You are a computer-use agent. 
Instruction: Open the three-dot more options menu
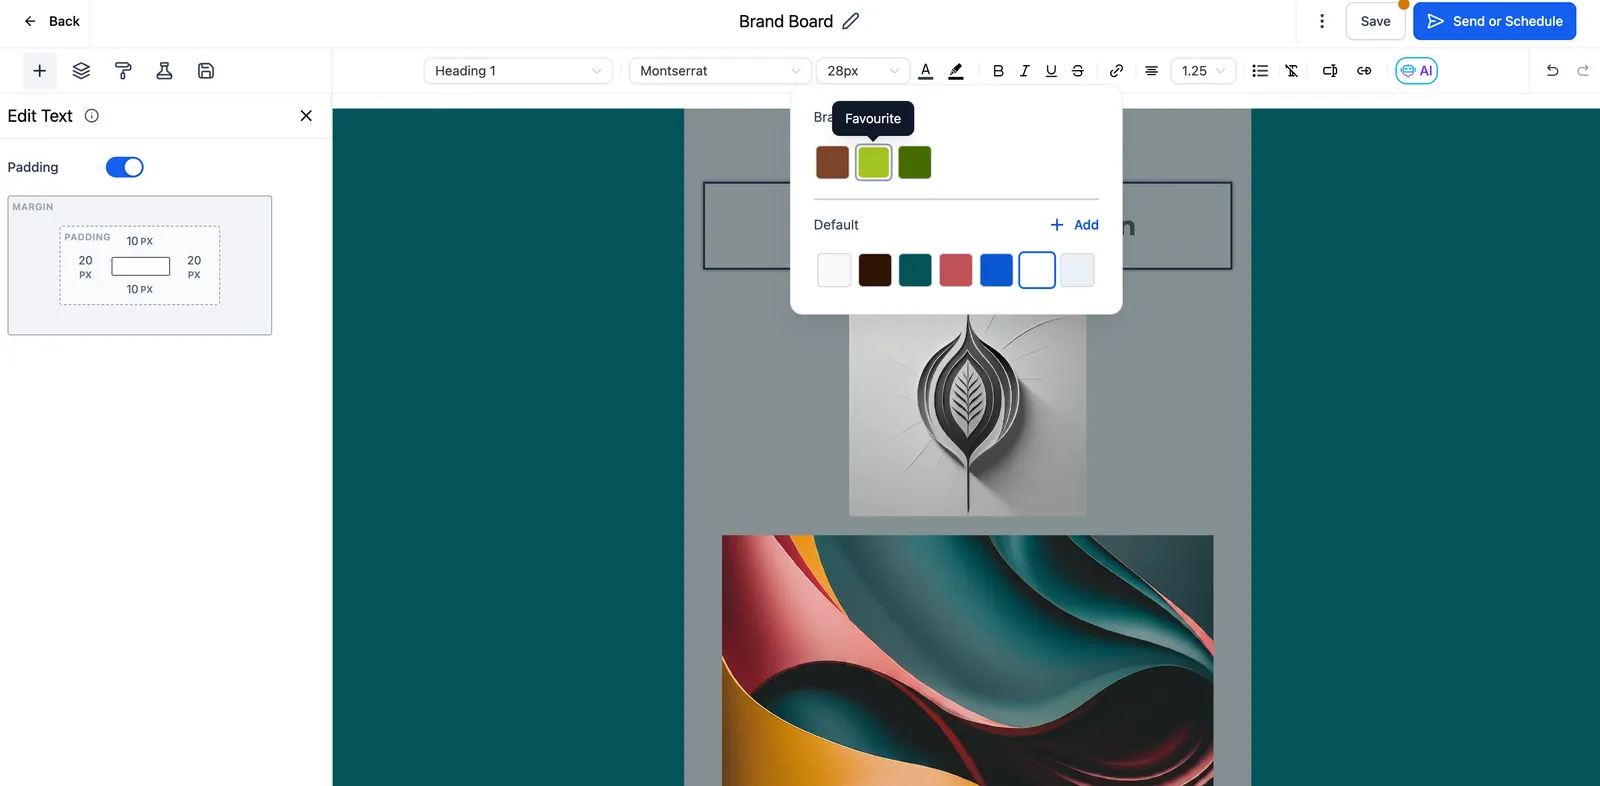tap(1322, 21)
